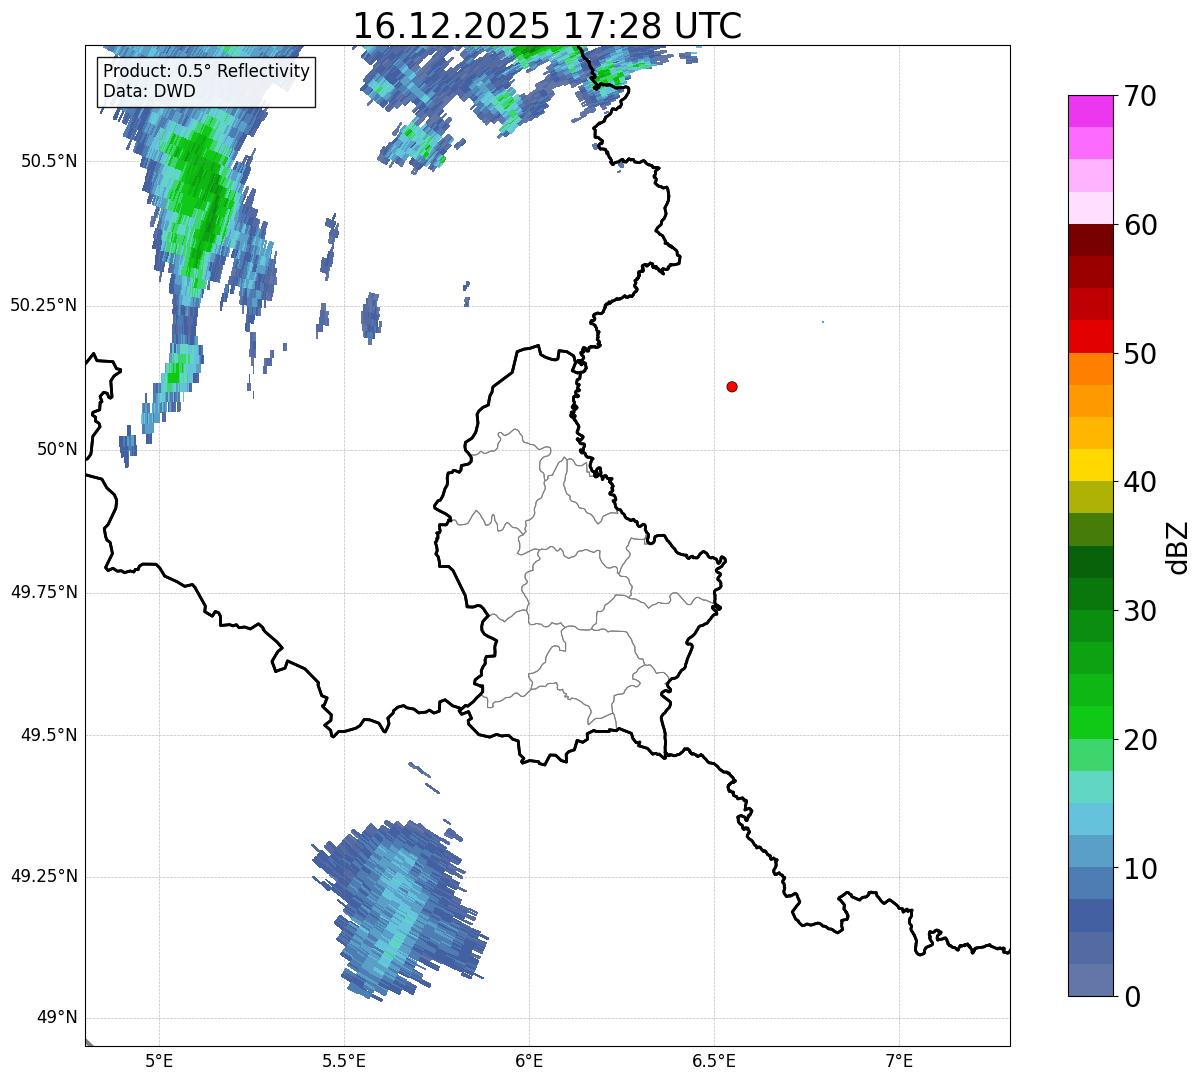Viewport: 1202px width, 1081px height.
Task: Click the colorbar tick label 40
Action: click(x=1140, y=482)
